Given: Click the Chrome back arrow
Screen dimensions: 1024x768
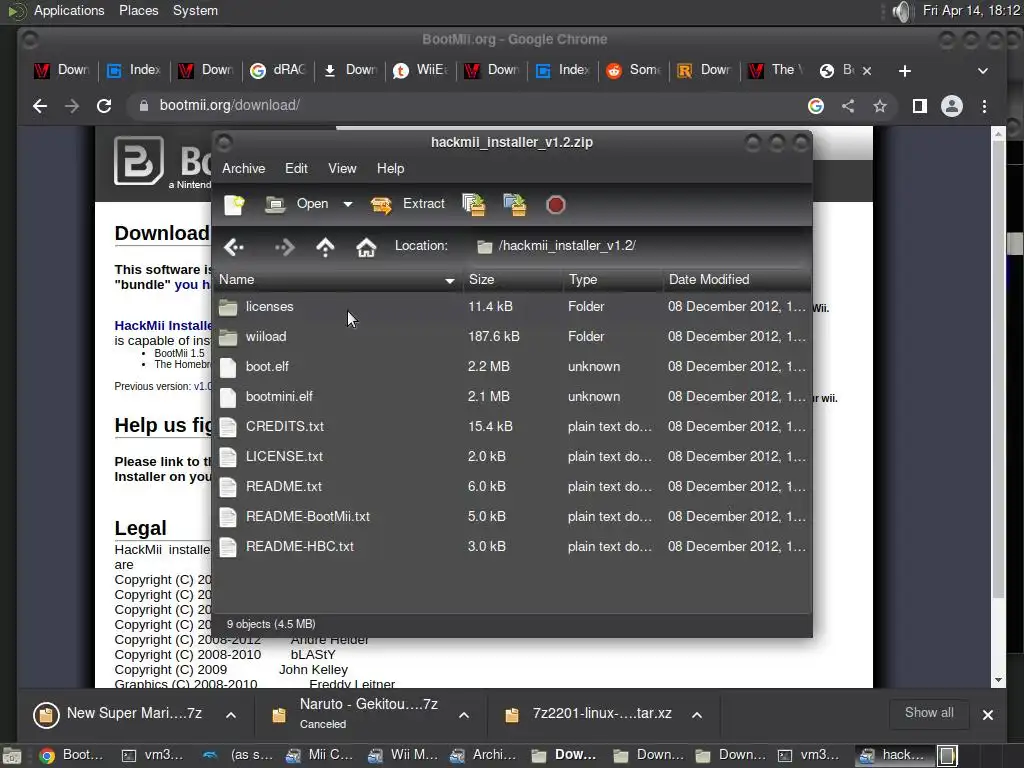Looking at the screenshot, I should pyautogui.click(x=40, y=106).
